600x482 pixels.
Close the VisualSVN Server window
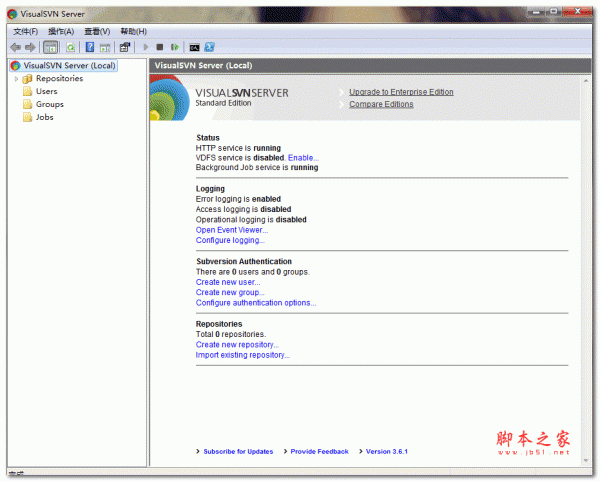[577, 12]
